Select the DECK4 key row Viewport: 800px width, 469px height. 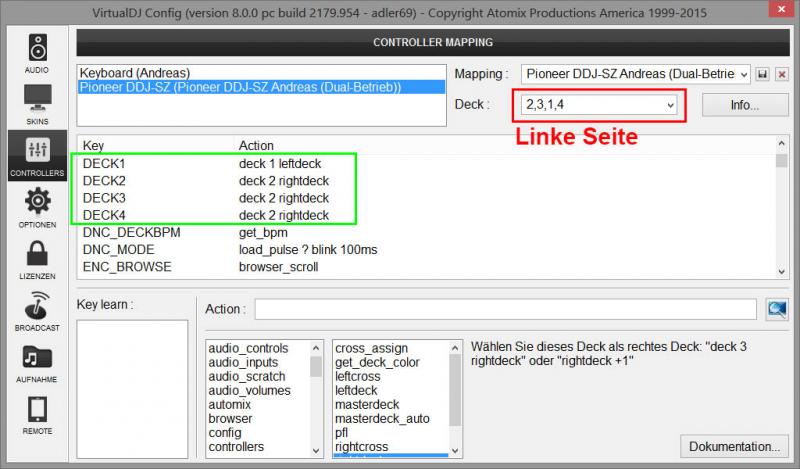coord(426,215)
